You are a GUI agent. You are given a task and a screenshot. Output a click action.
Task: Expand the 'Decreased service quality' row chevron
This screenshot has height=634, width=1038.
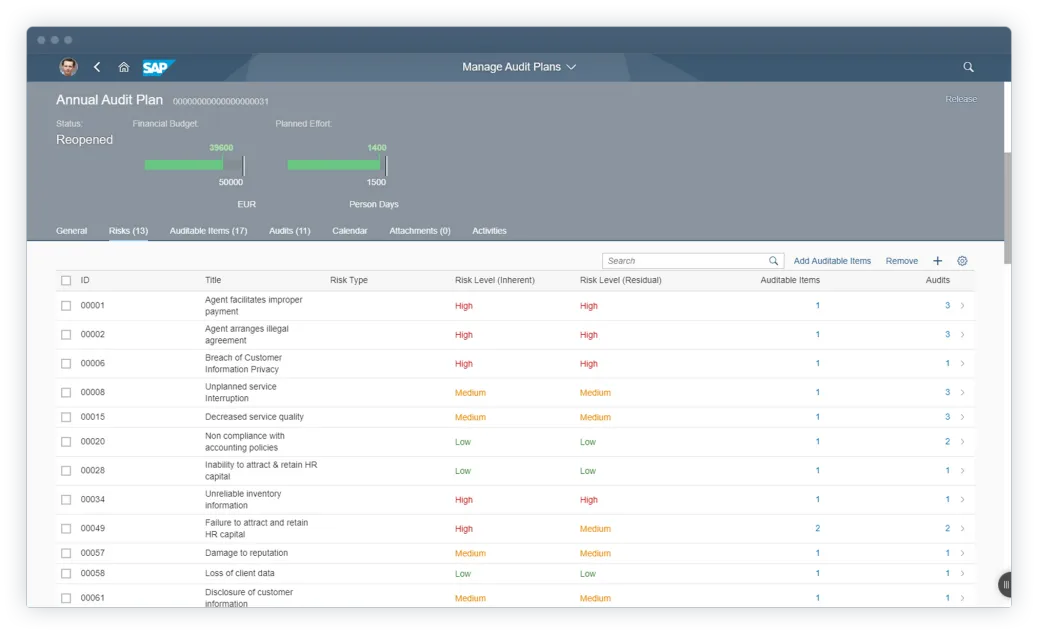962,416
